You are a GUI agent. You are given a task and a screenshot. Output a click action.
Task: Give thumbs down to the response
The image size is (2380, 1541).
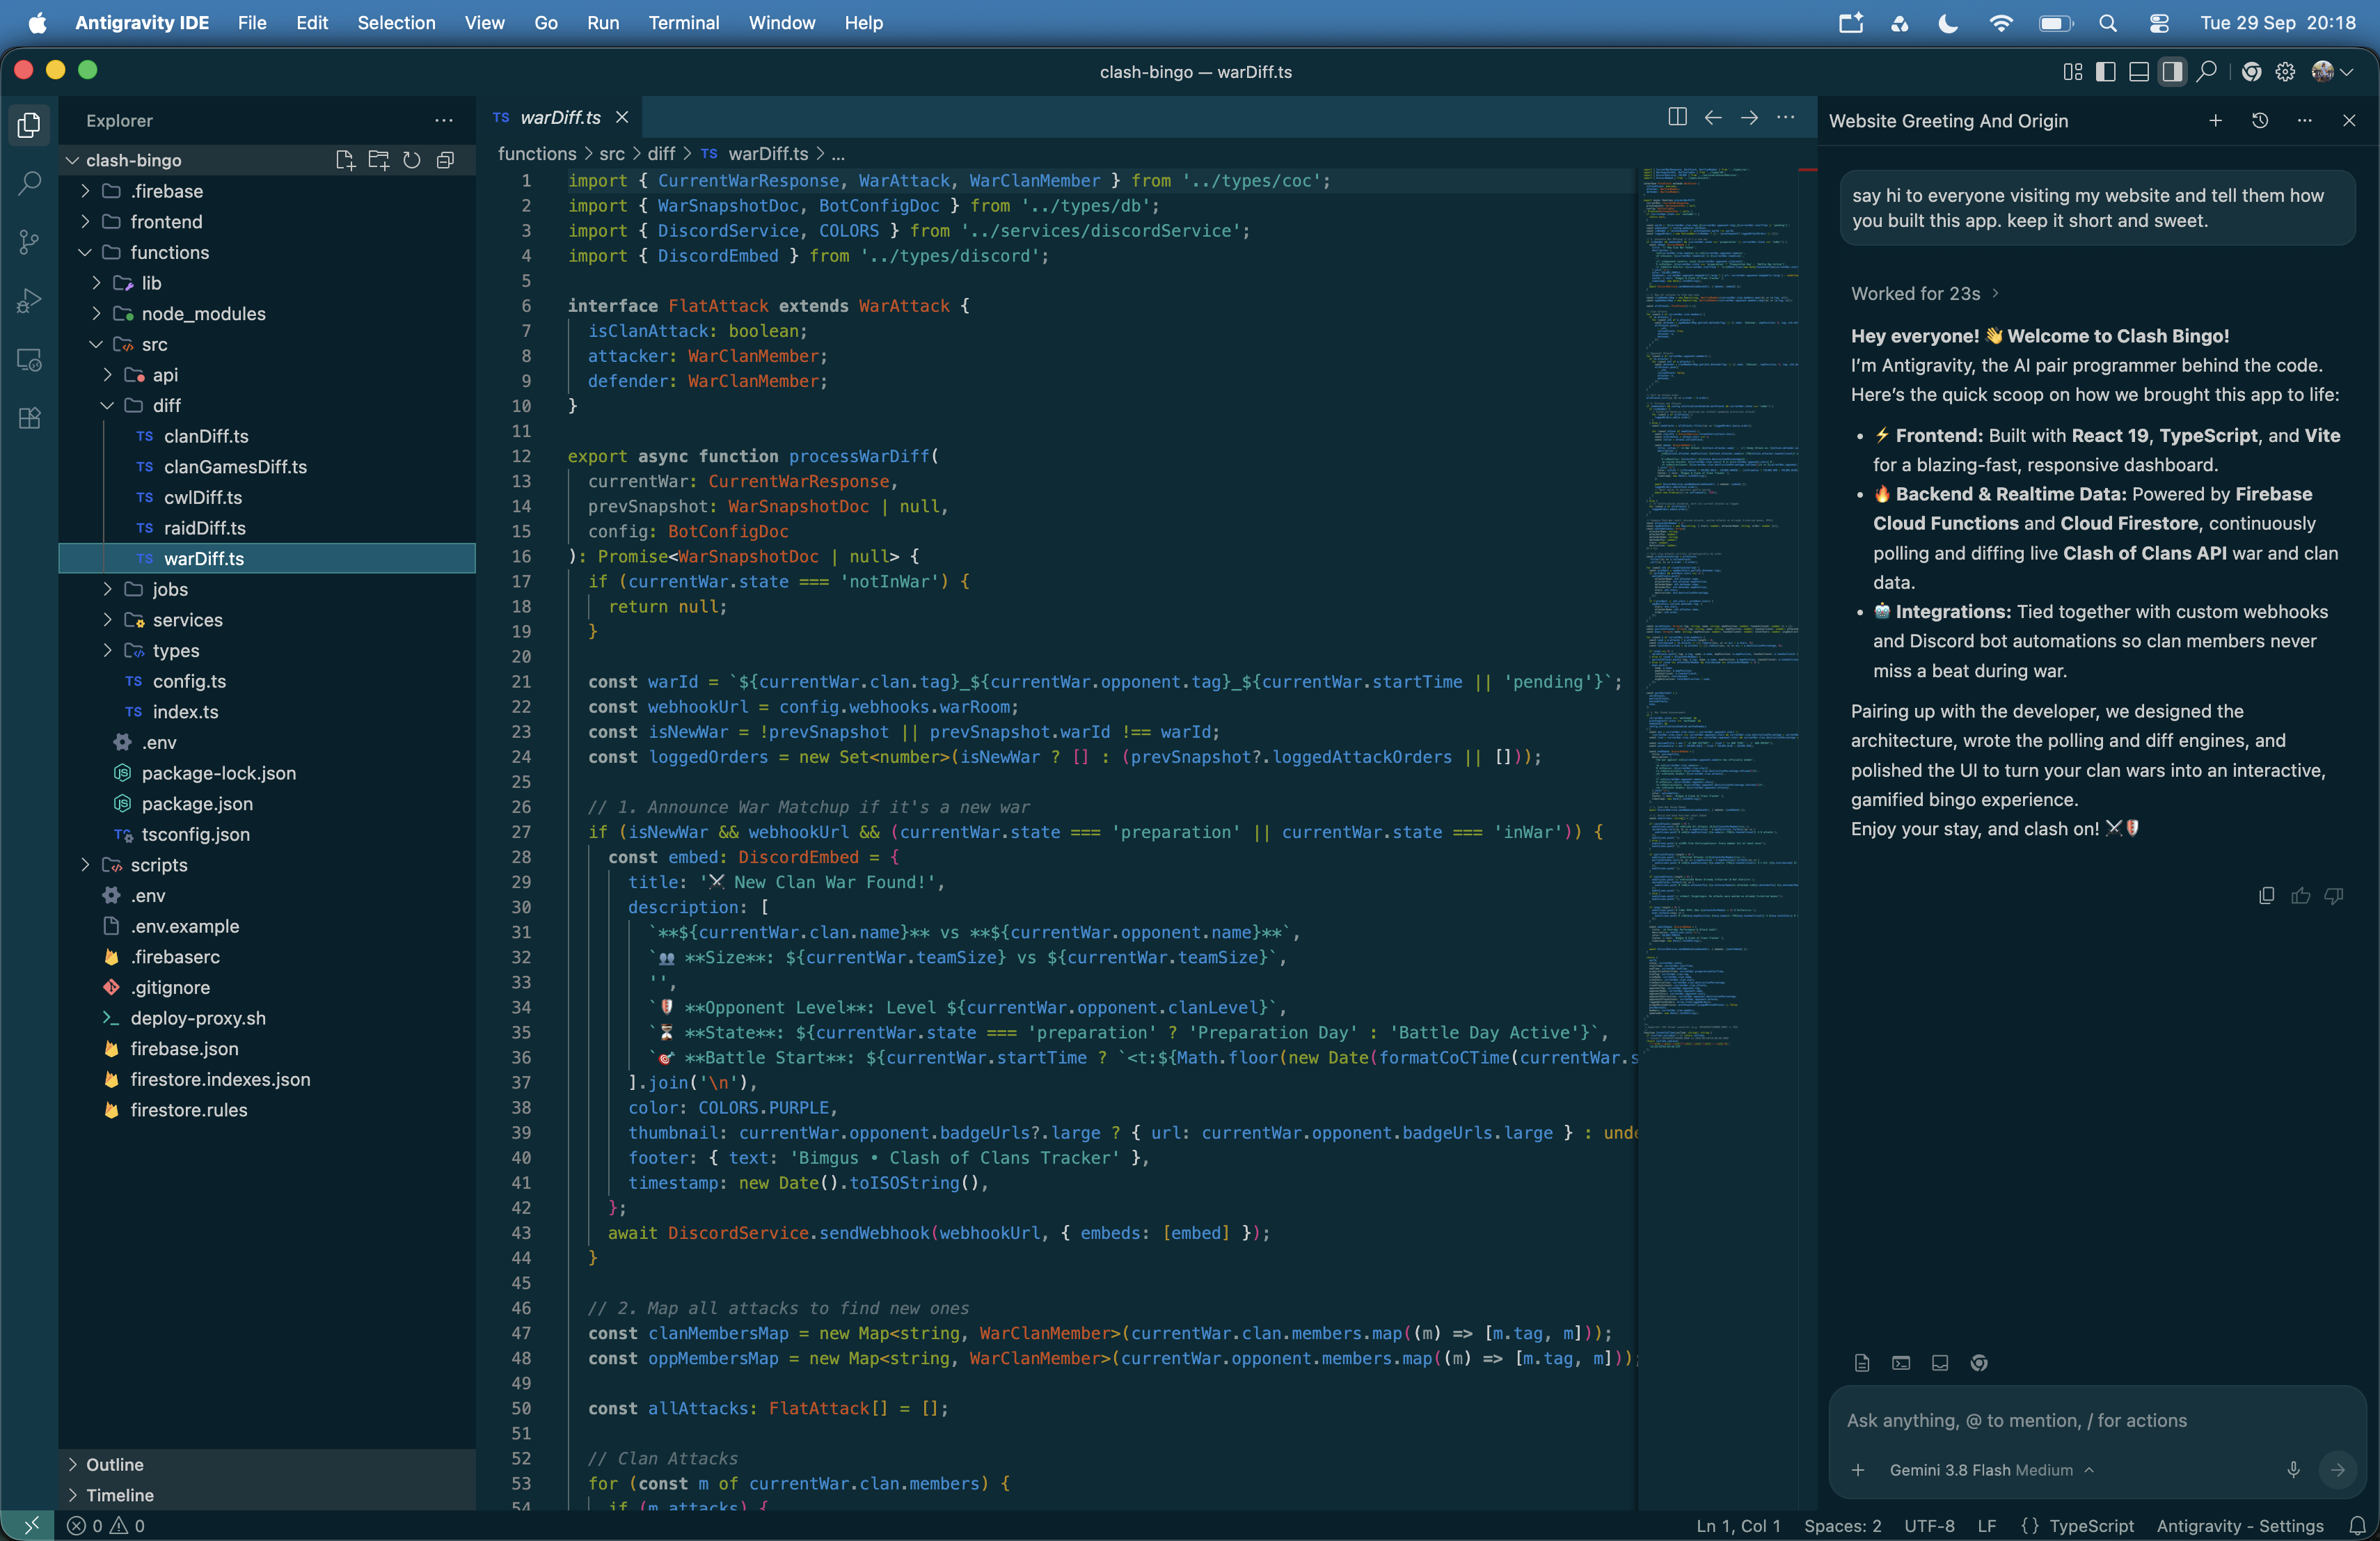2334,895
